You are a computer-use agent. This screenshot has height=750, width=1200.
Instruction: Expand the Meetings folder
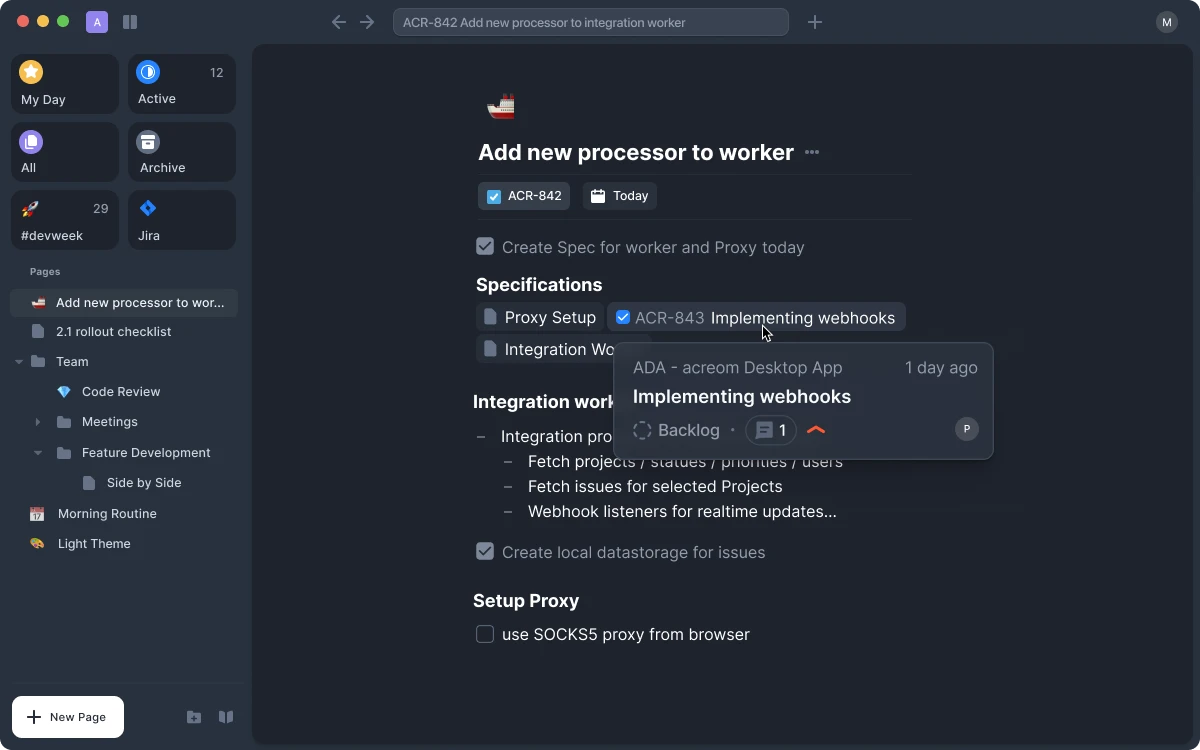coord(37,421)
